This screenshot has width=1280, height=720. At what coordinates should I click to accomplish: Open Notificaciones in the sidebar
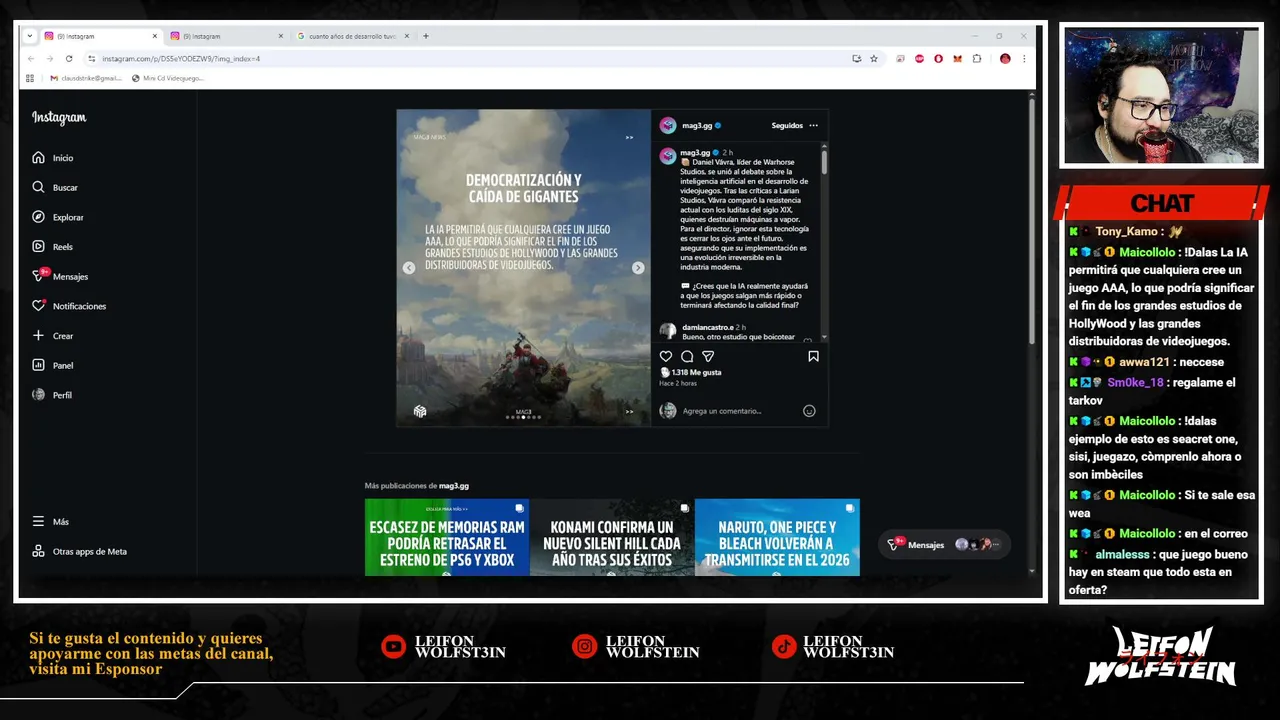pyautogui.click(x=69, y=306)
